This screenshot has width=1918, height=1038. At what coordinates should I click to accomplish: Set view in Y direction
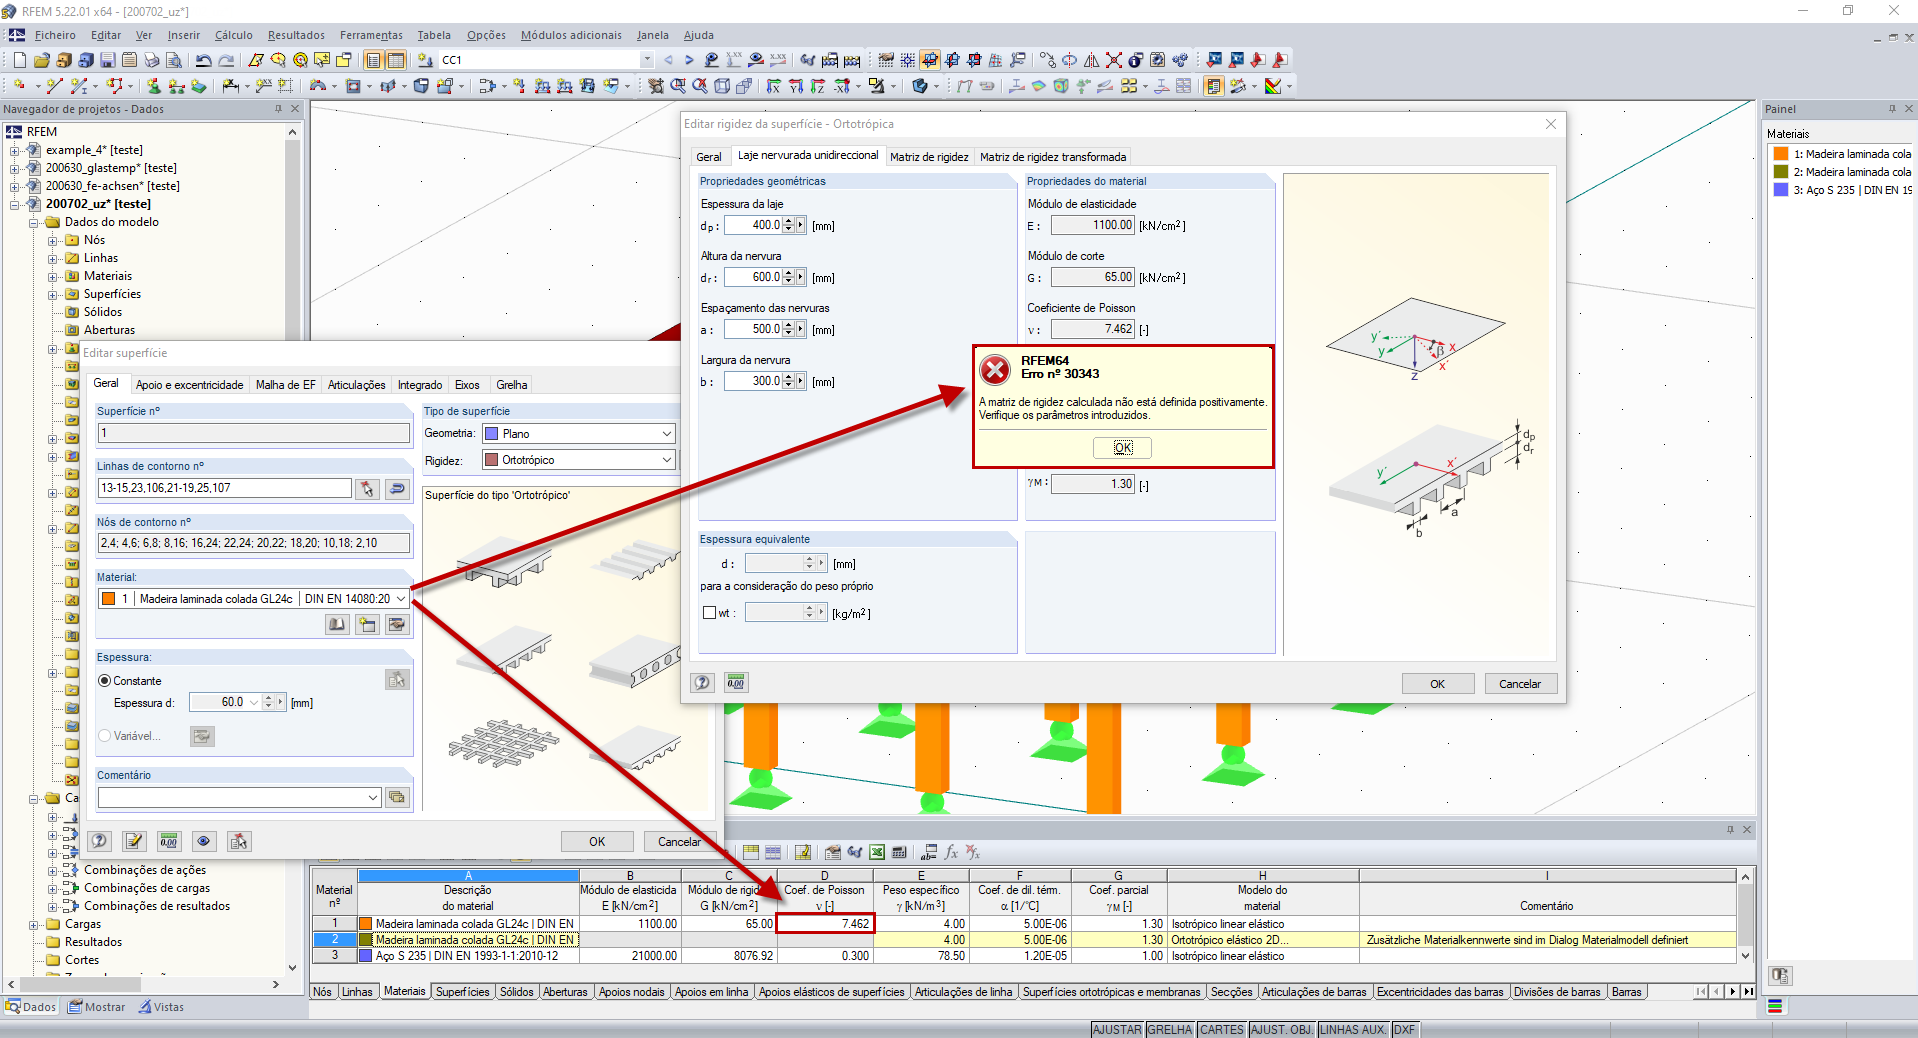point(795,86)
